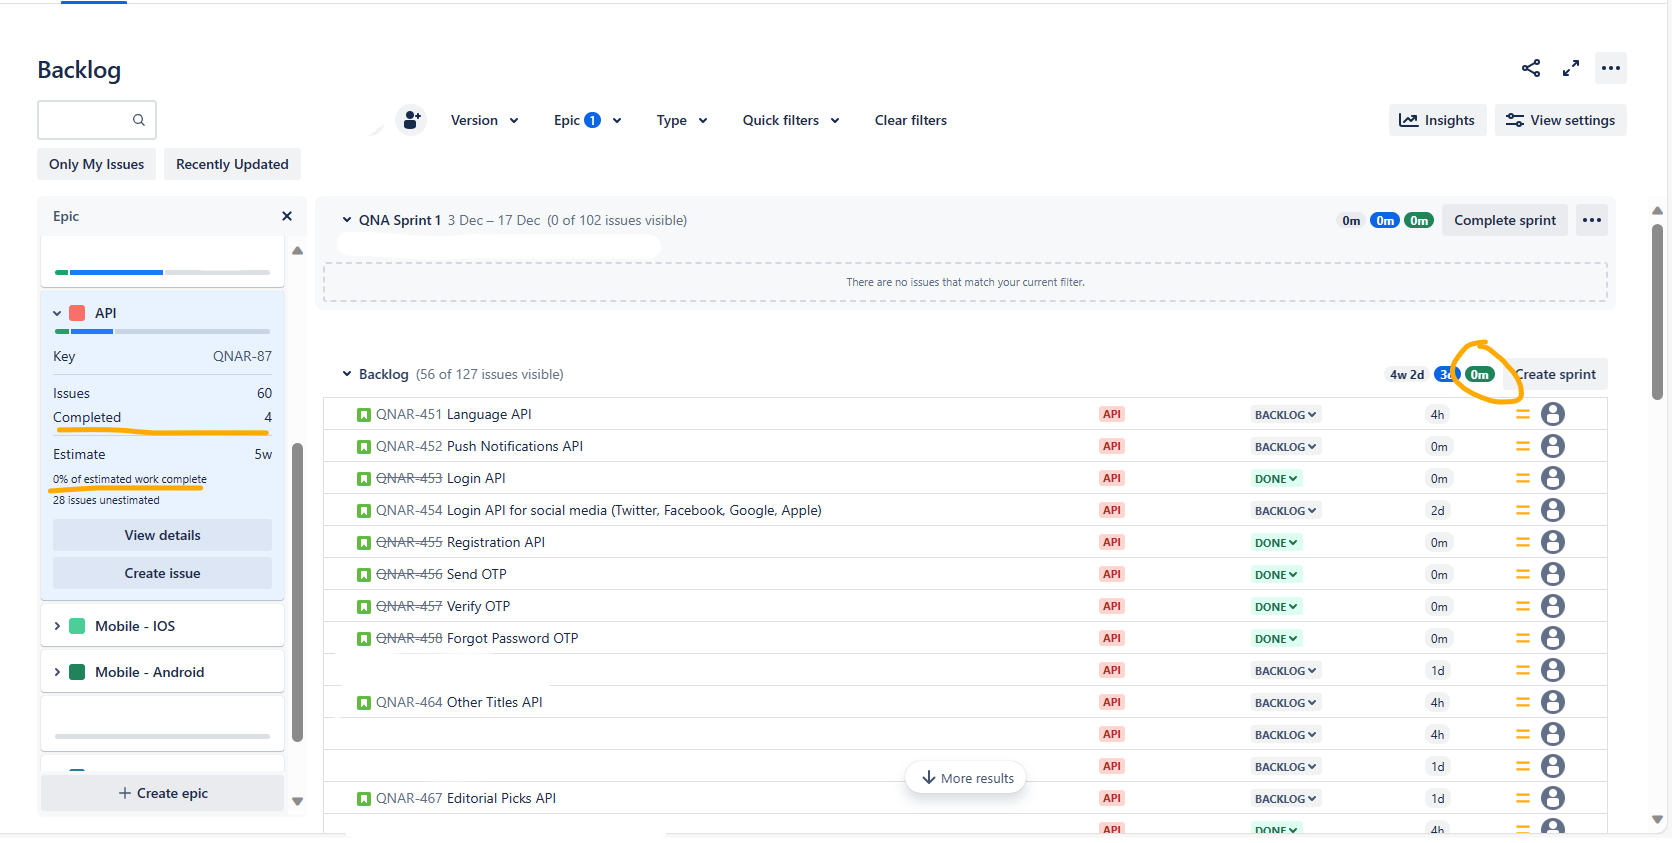The height and width of the screenshot is (843, 1672).
Task: Toggle the Only My Issues filter
Action: [97, 164]
